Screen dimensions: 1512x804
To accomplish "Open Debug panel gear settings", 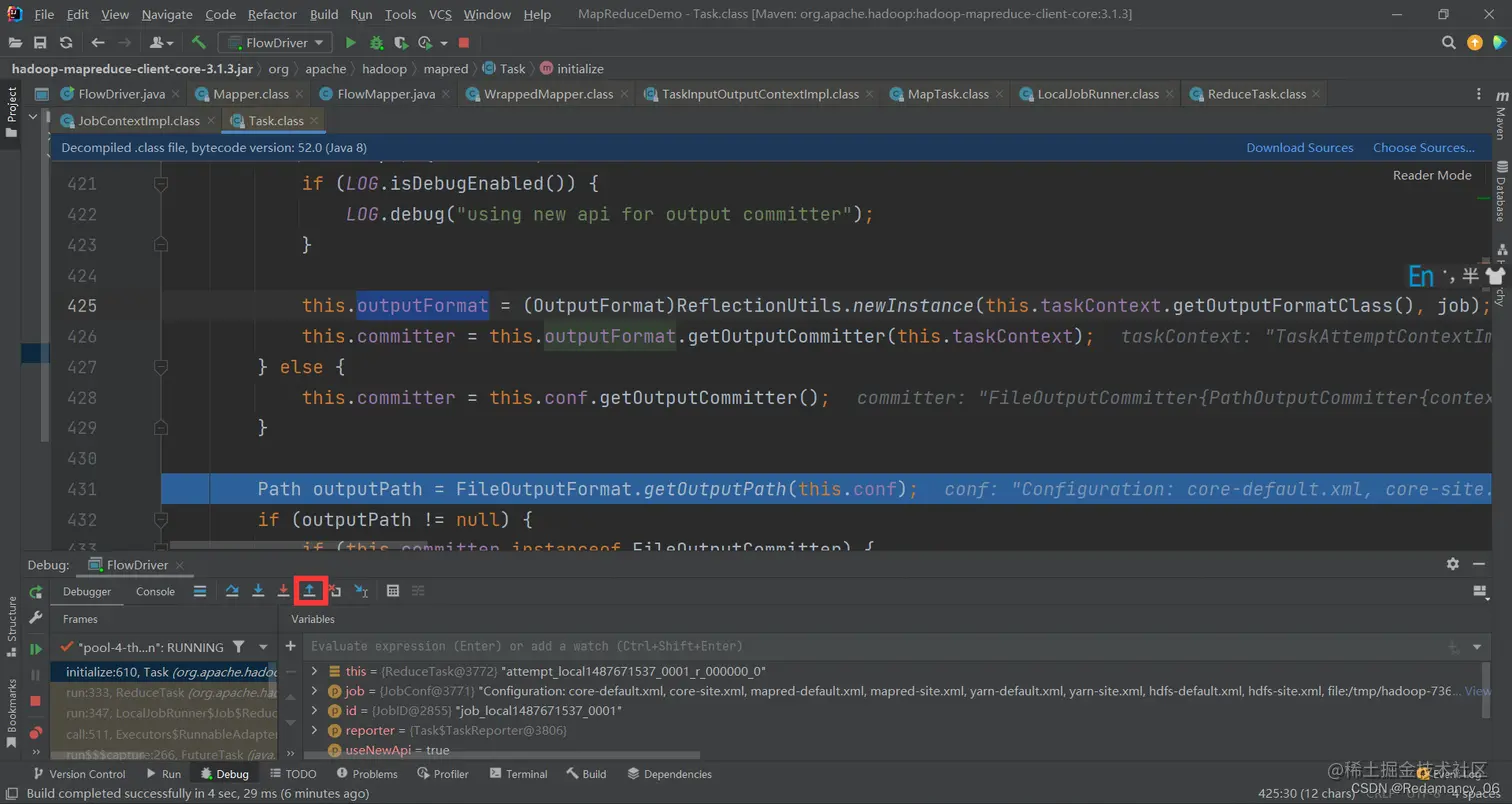I will [1453, 564].
